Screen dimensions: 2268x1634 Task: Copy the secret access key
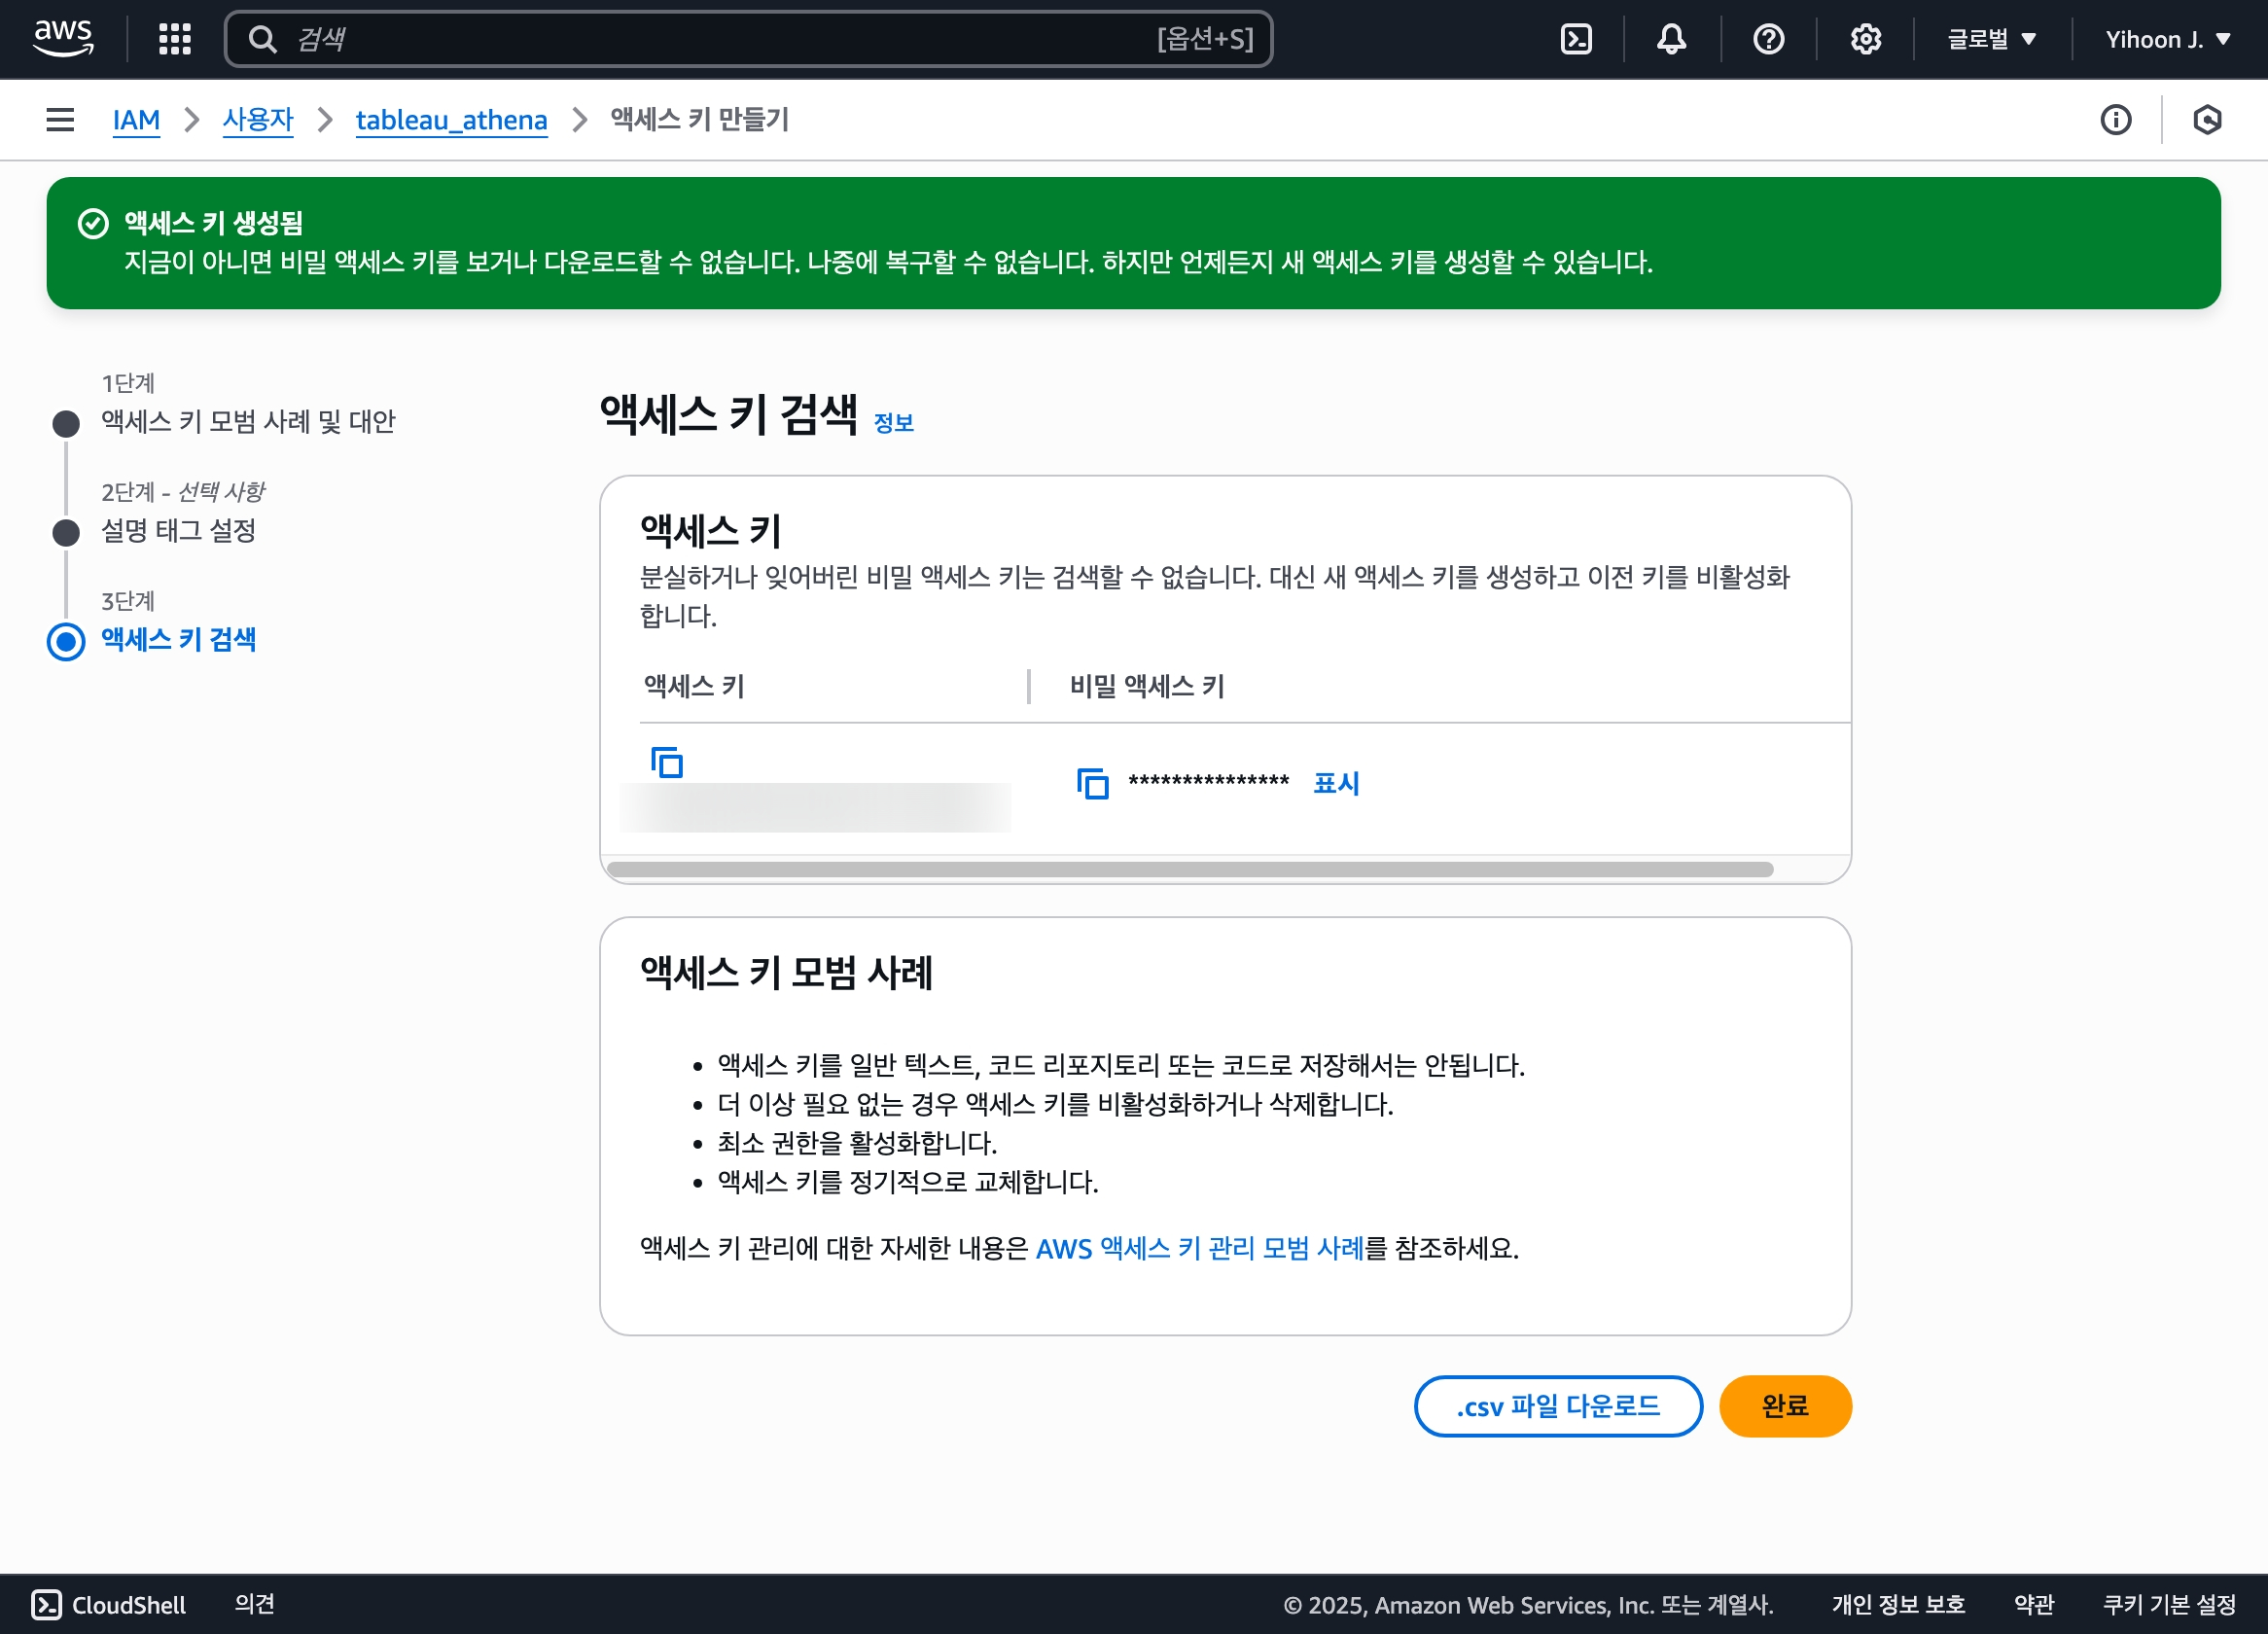(1092, 783)
